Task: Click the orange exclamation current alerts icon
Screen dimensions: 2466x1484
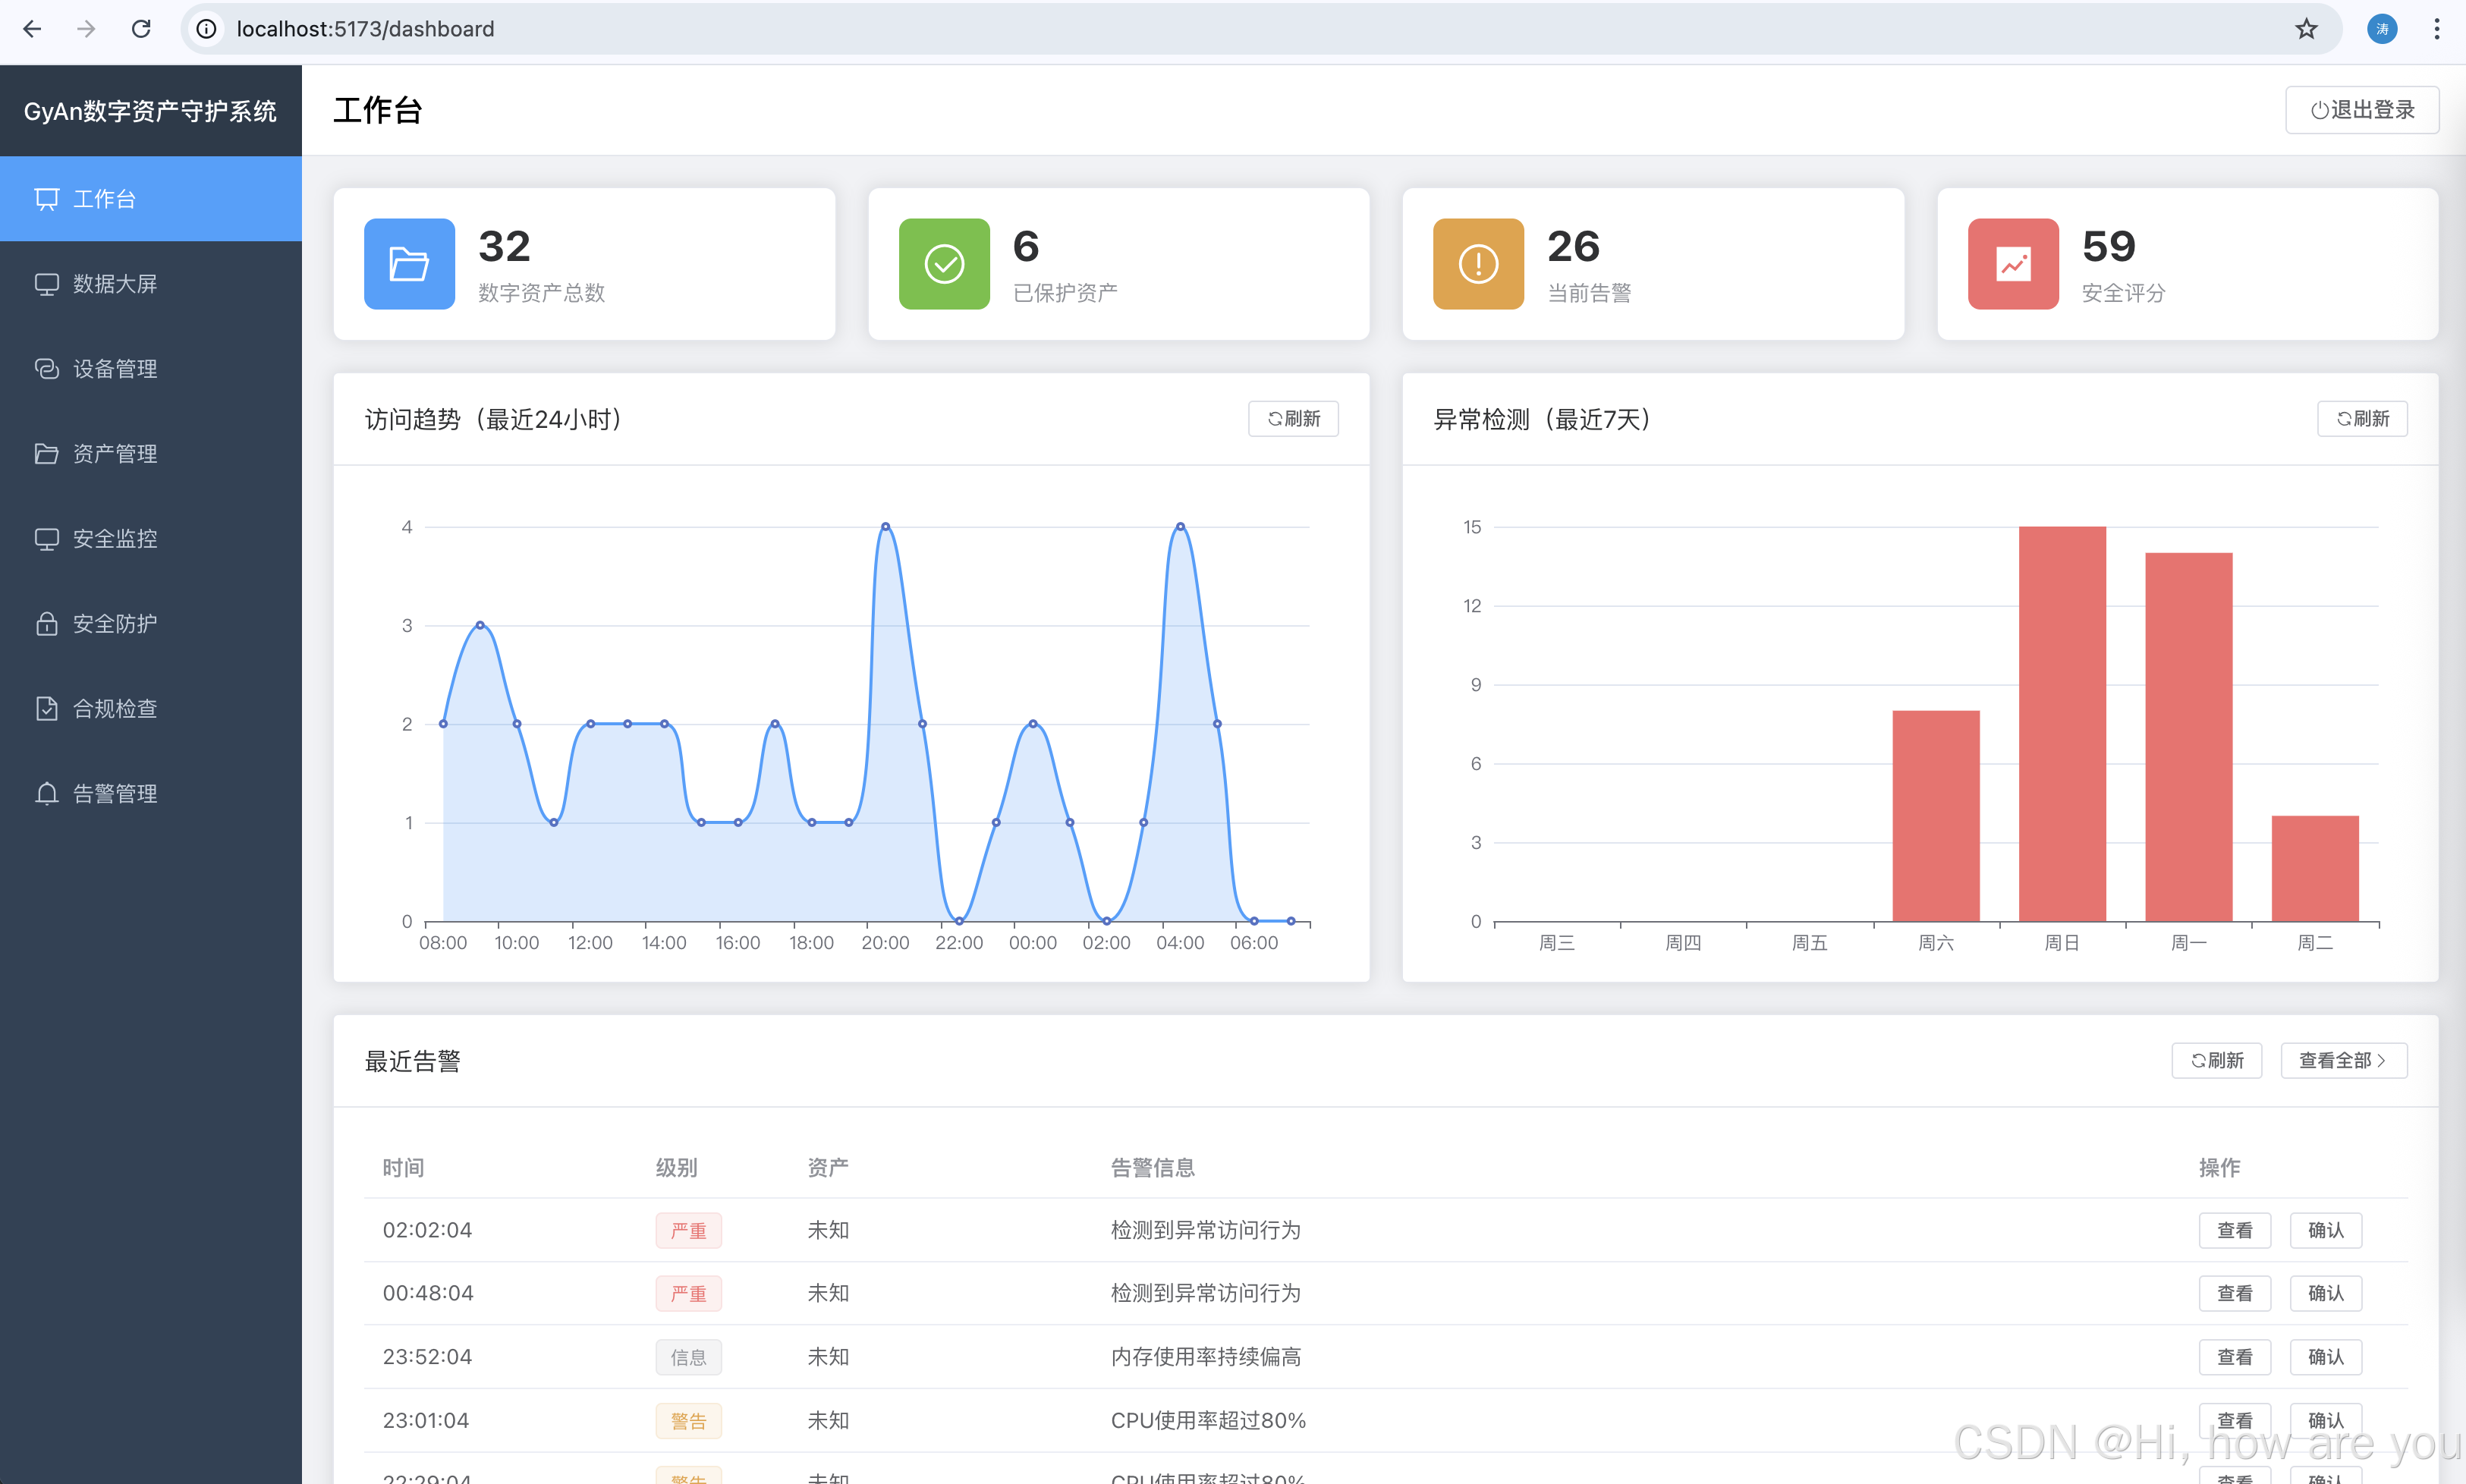Action: pyautogui.click(x=1478, y=264)
